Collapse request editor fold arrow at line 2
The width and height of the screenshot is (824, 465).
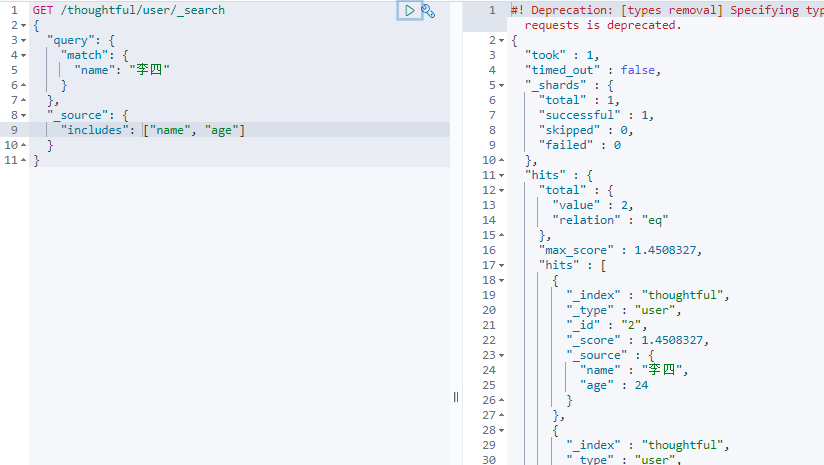point(24,26)
